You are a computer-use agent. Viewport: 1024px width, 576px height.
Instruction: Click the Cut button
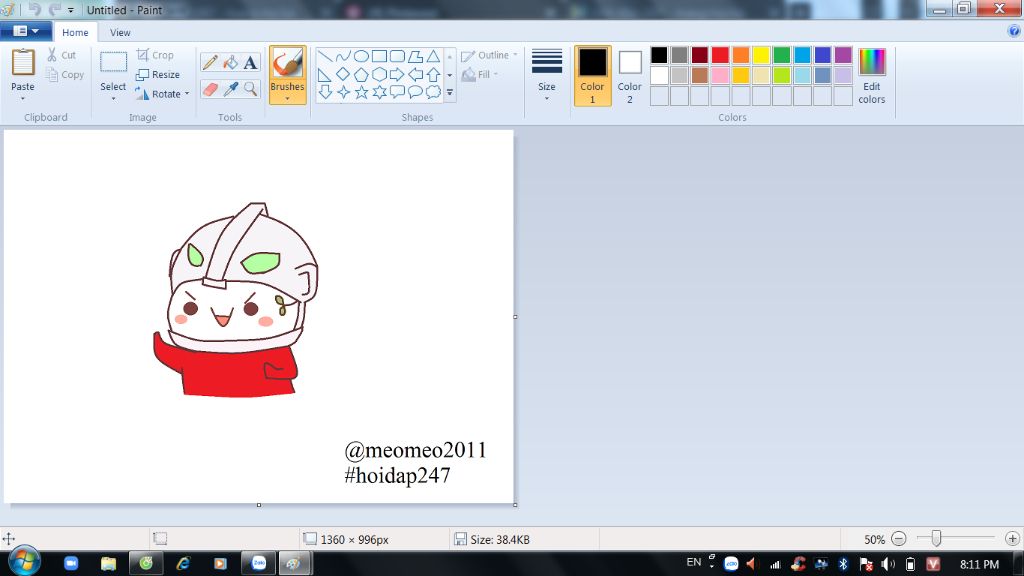click(x=61, y=56)
